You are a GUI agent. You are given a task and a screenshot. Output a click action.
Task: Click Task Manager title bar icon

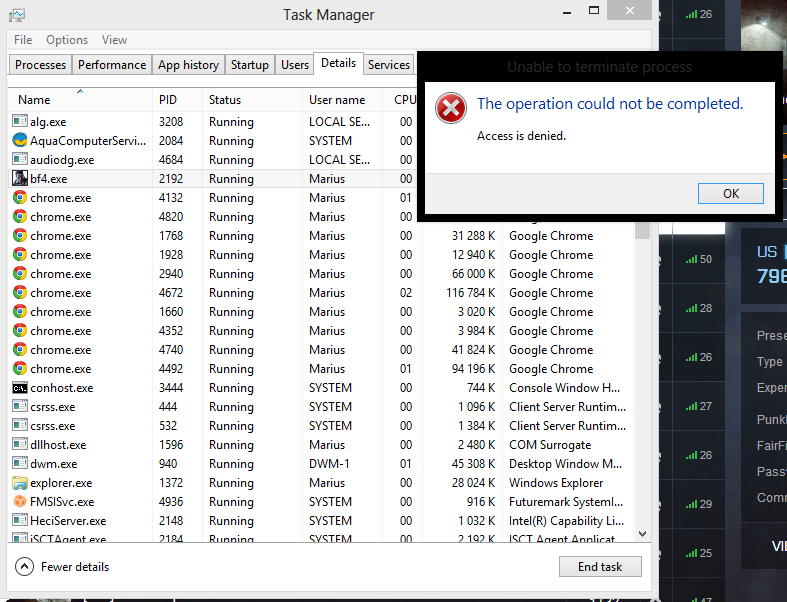(17, 16)
